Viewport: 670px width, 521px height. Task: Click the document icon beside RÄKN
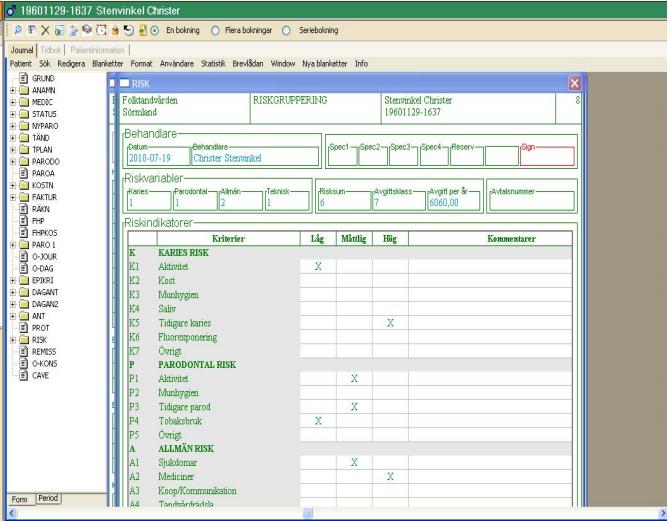pos(24,209)
